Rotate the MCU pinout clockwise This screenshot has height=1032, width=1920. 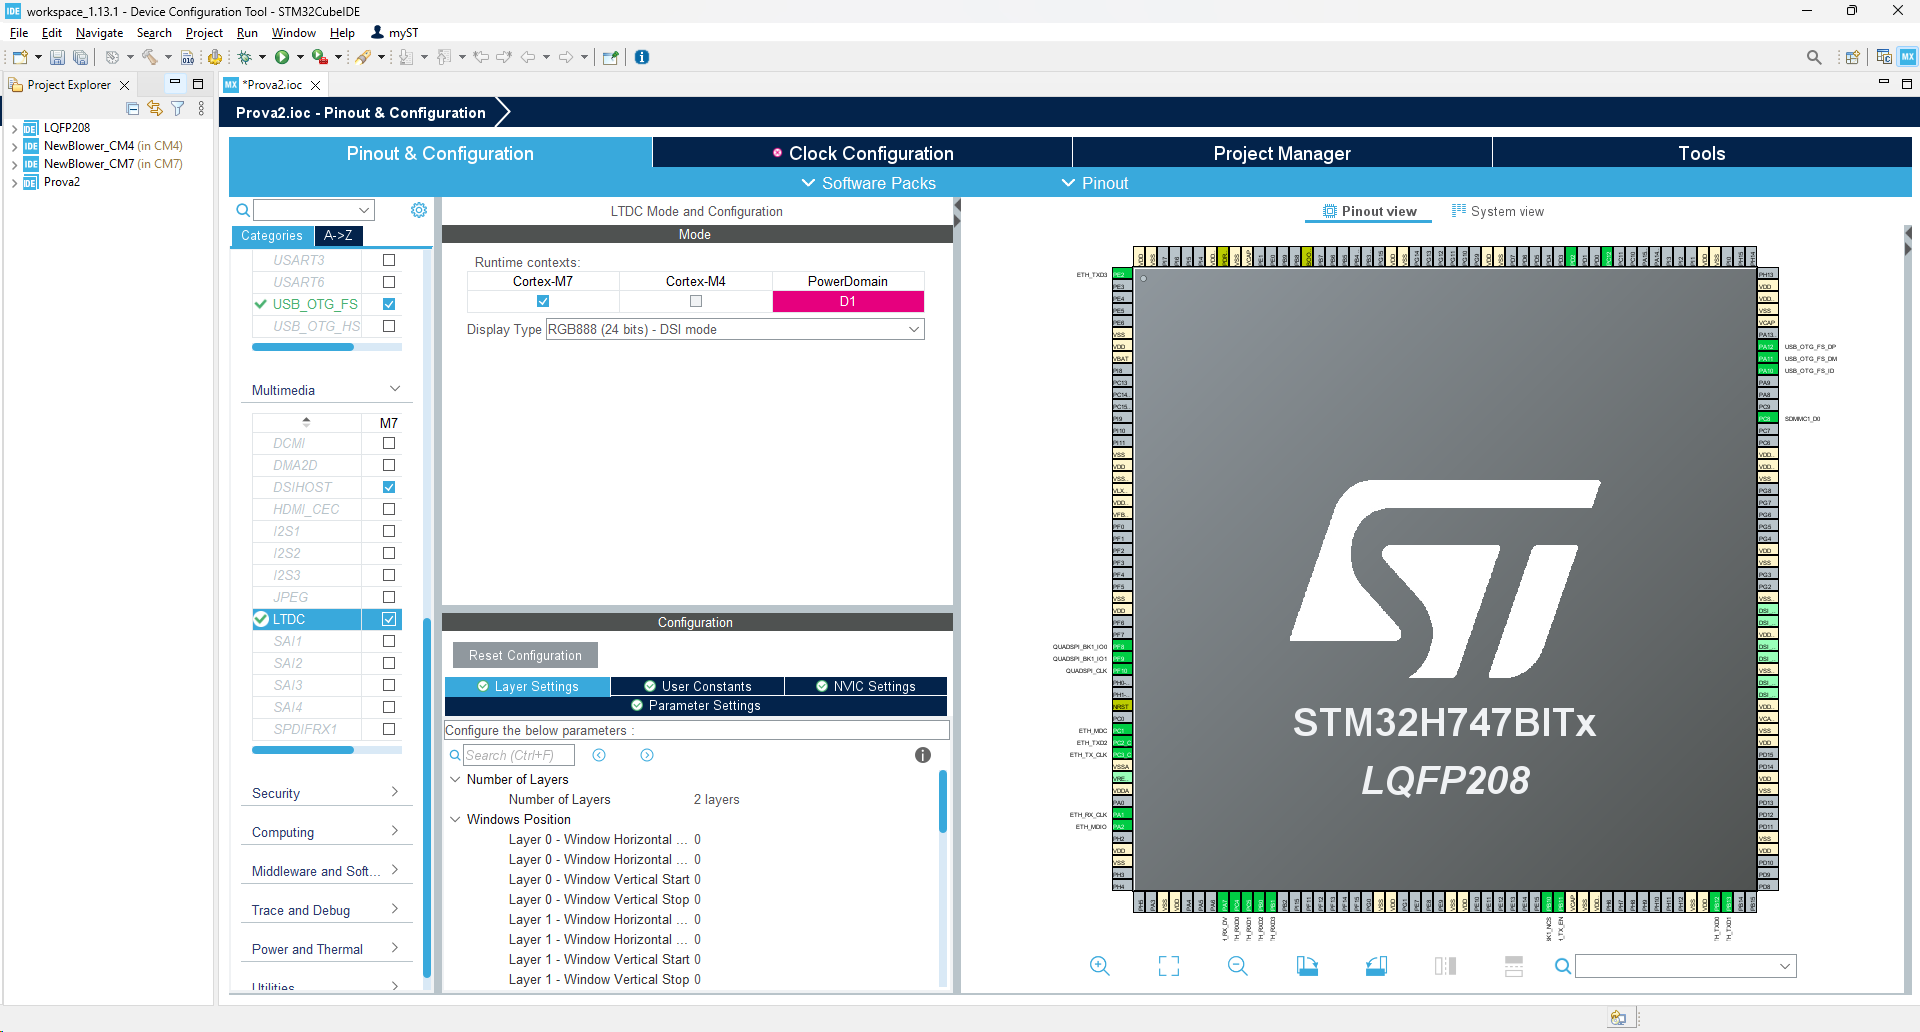(x=1307, y=966)
